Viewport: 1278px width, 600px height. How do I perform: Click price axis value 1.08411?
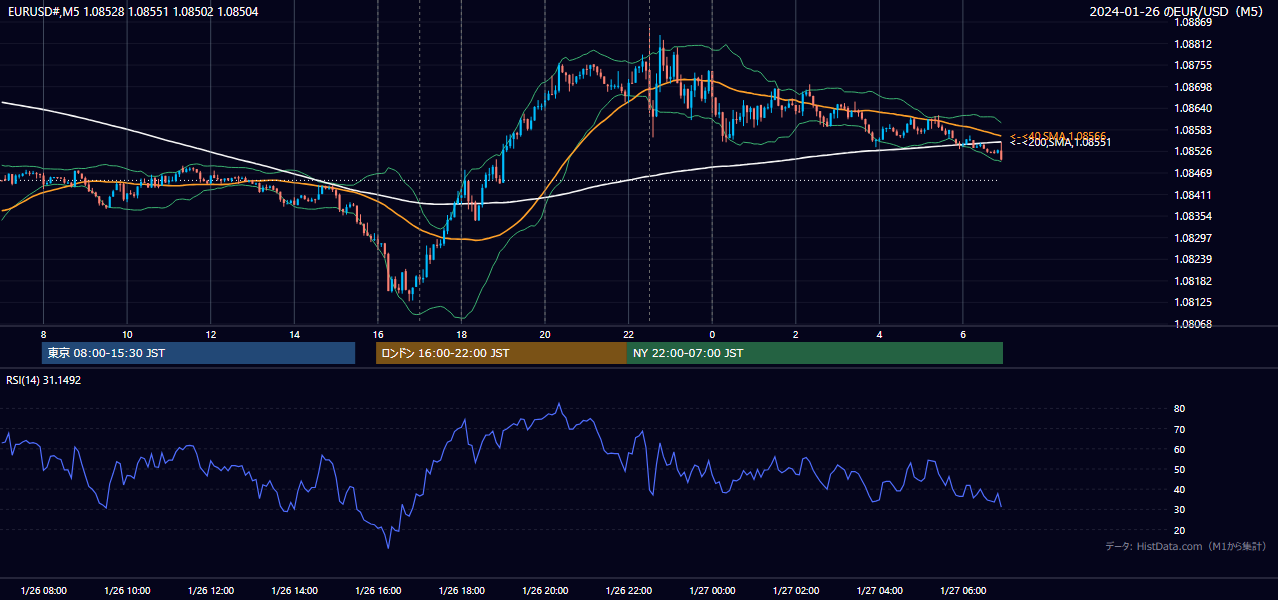[1194, 195]
